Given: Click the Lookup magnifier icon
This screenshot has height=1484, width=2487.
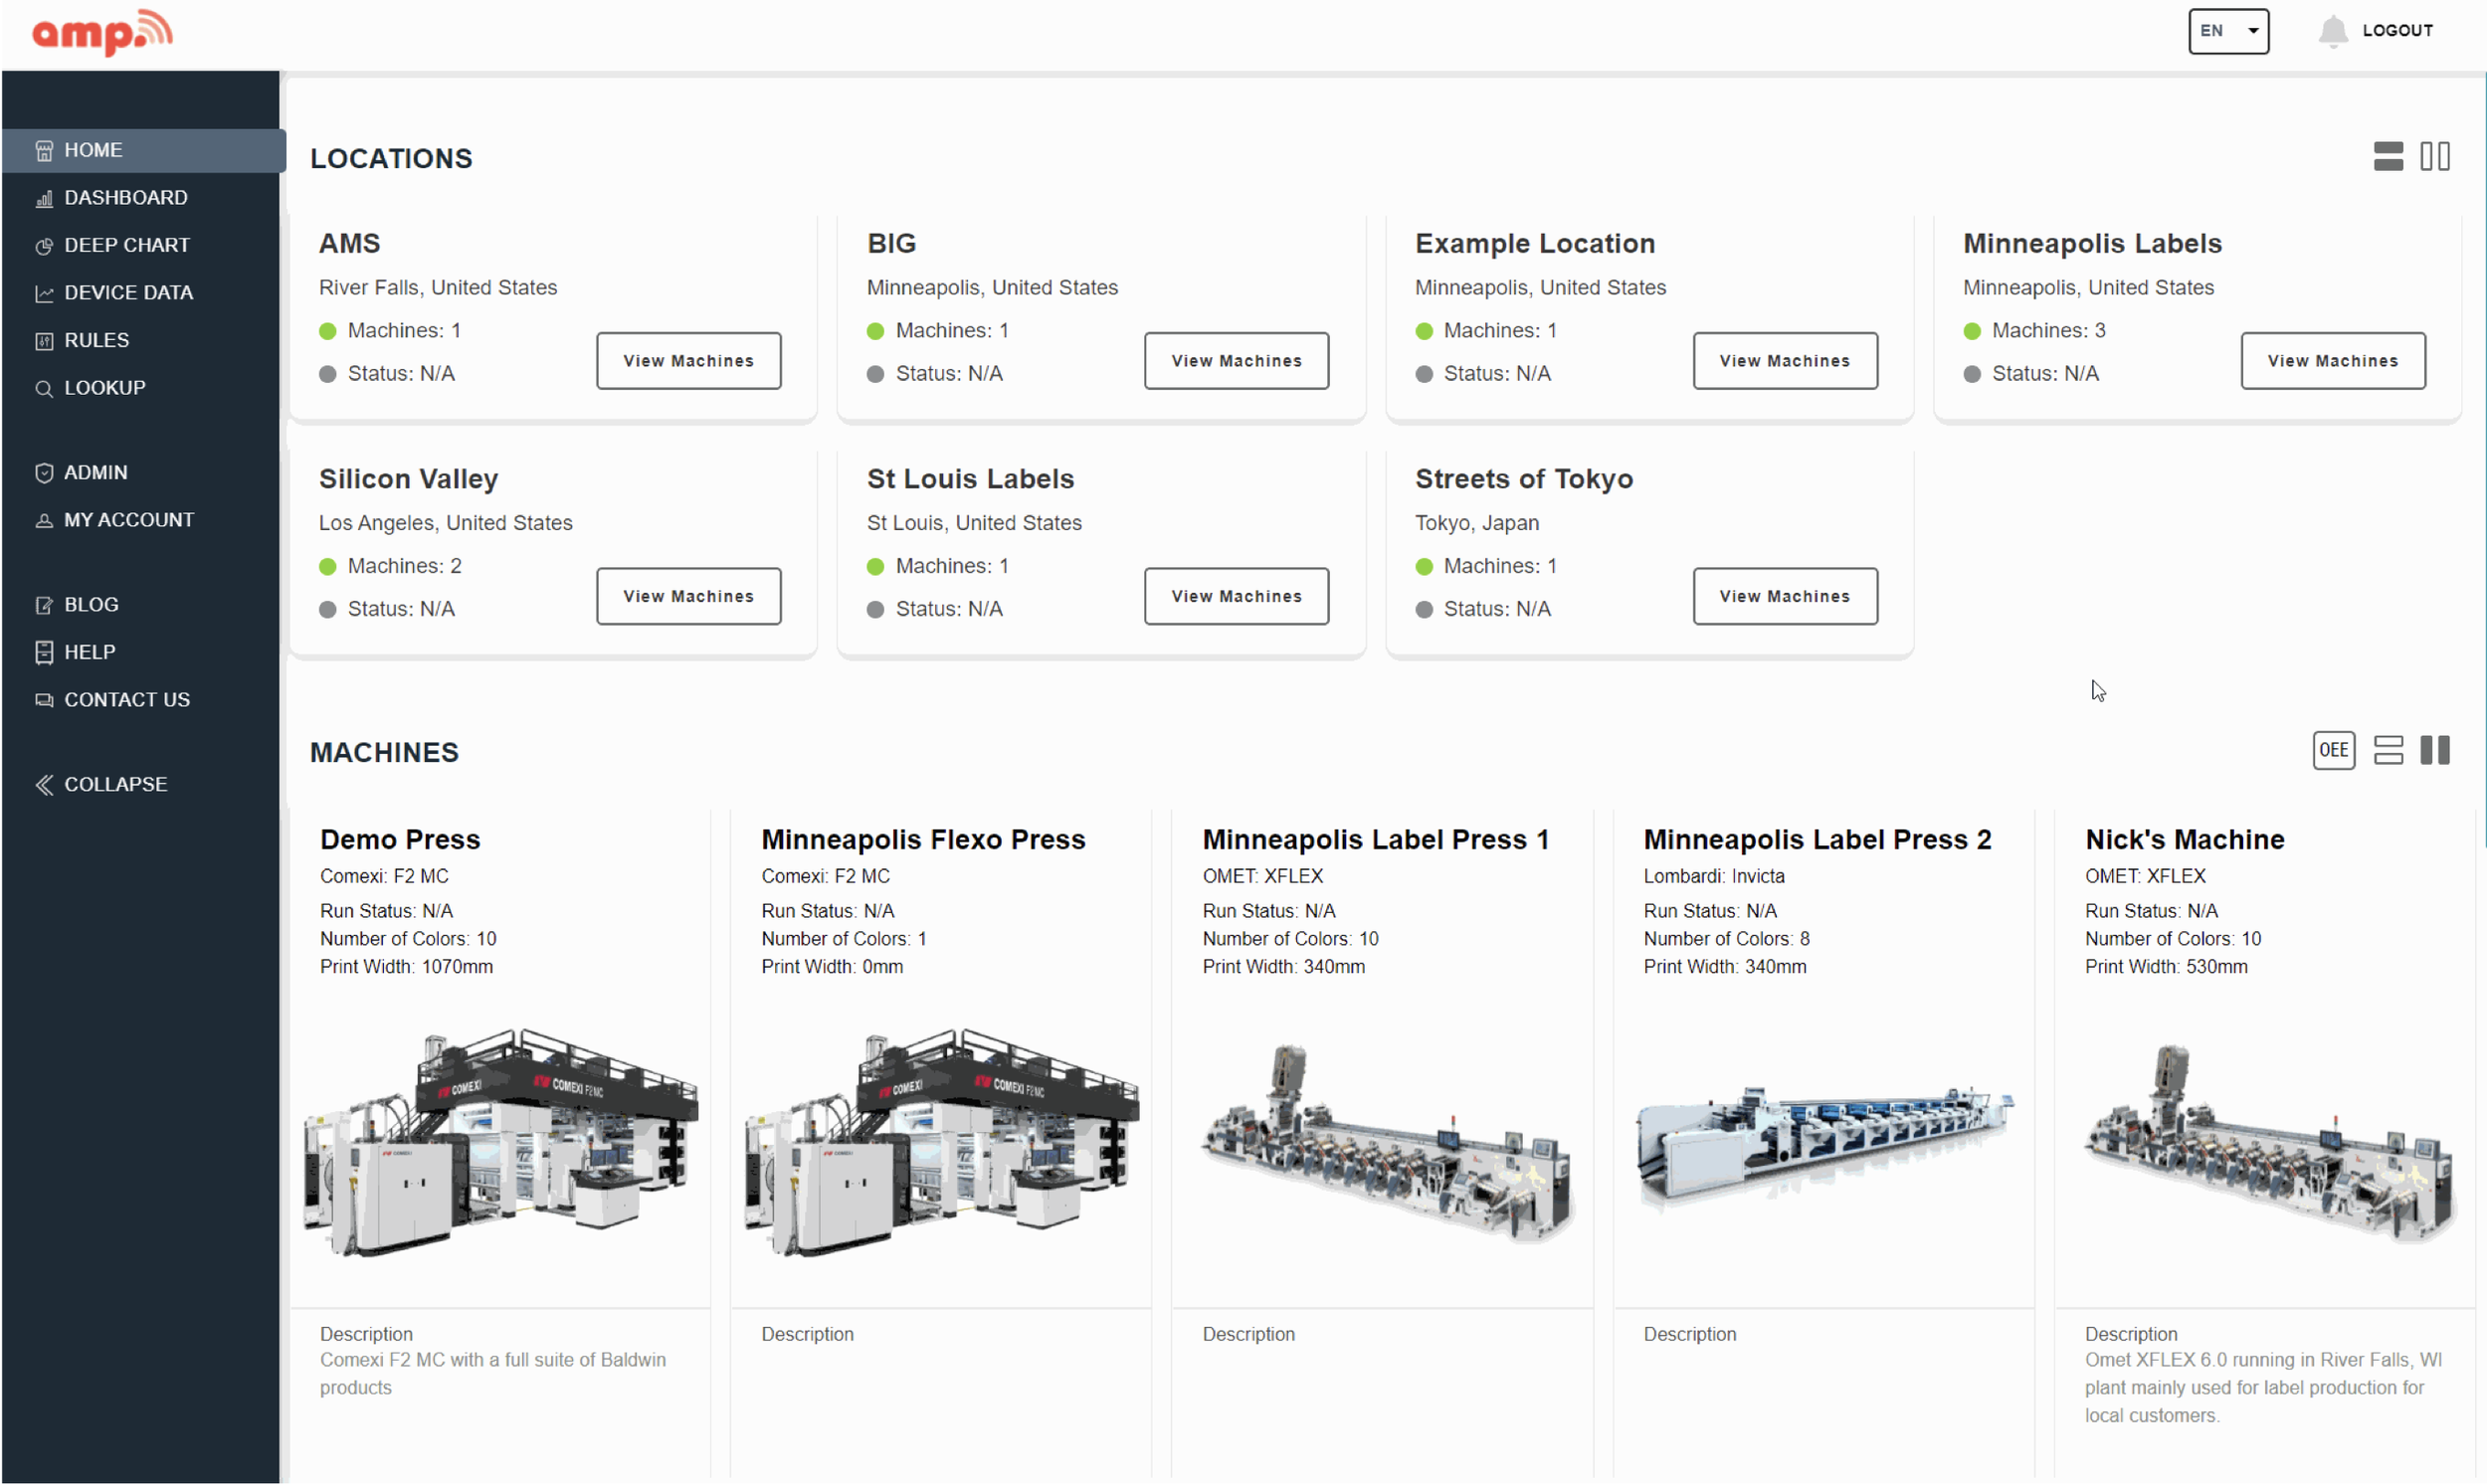Looking at the screenshot, I should pyautogui.click(x=44, y=388).
